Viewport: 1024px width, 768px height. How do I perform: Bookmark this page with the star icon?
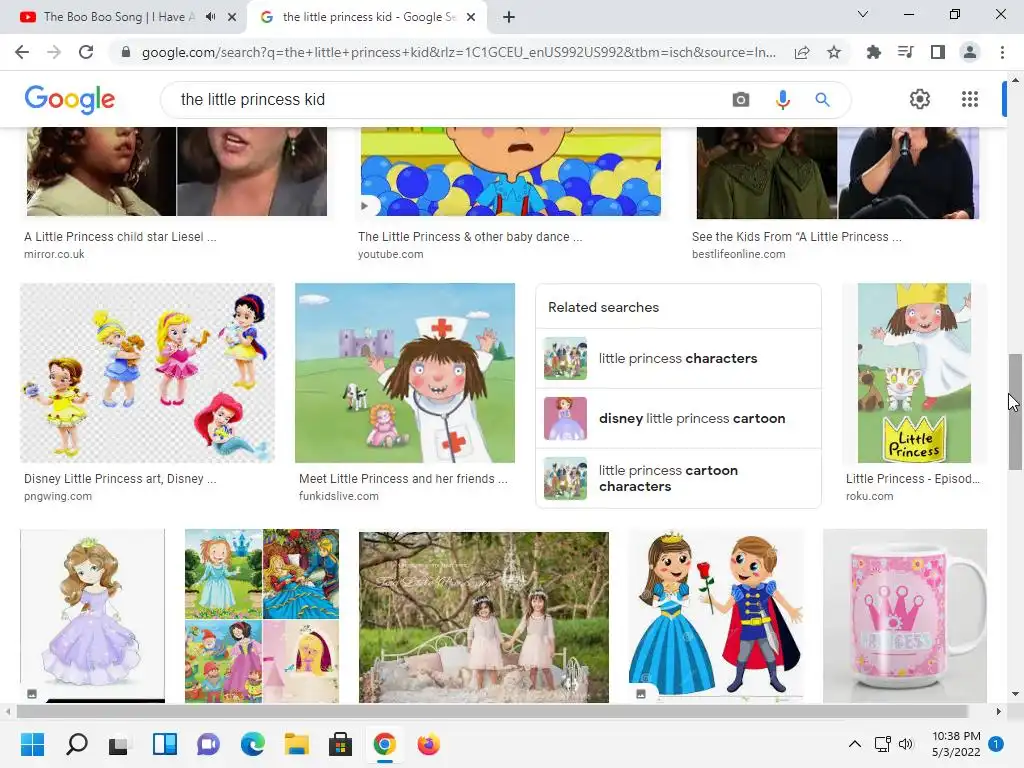click(834, 52)
